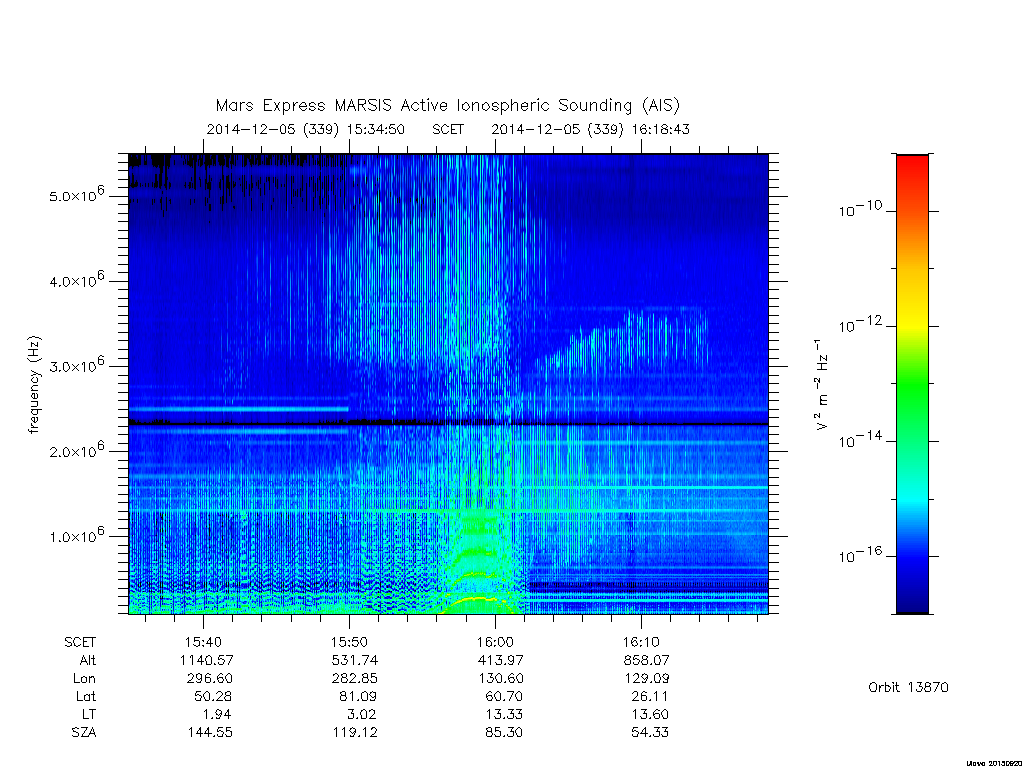Click the 10^-10 colorbar tick label

tap(859, 210)
